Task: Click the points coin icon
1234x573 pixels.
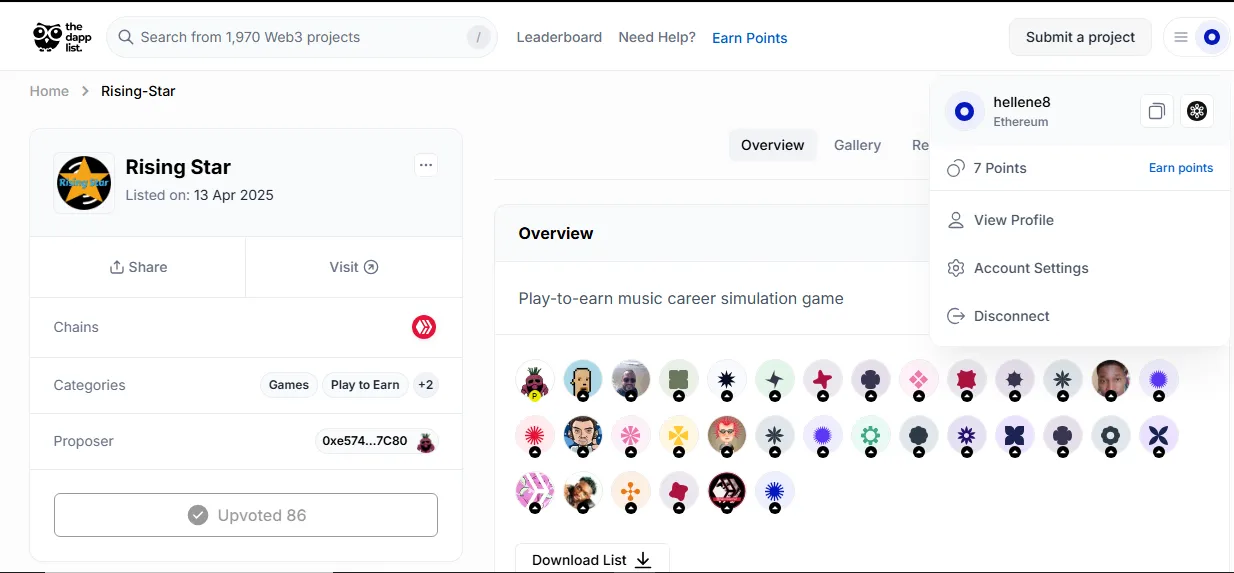Action: (x=956, y=168)
